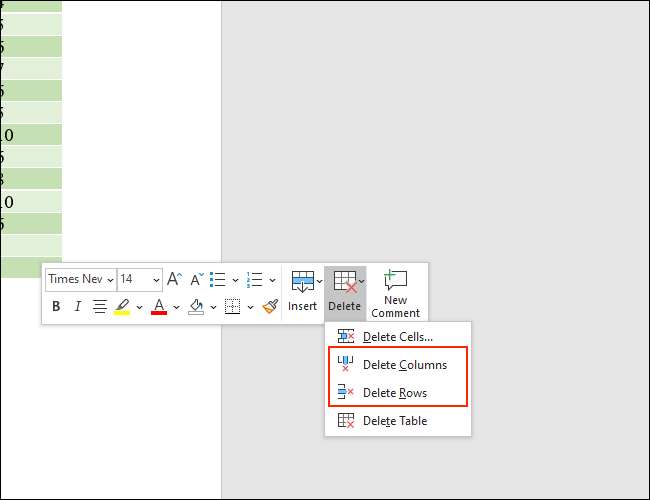Expand the borders dropdown arrow

tap(249, 307)
